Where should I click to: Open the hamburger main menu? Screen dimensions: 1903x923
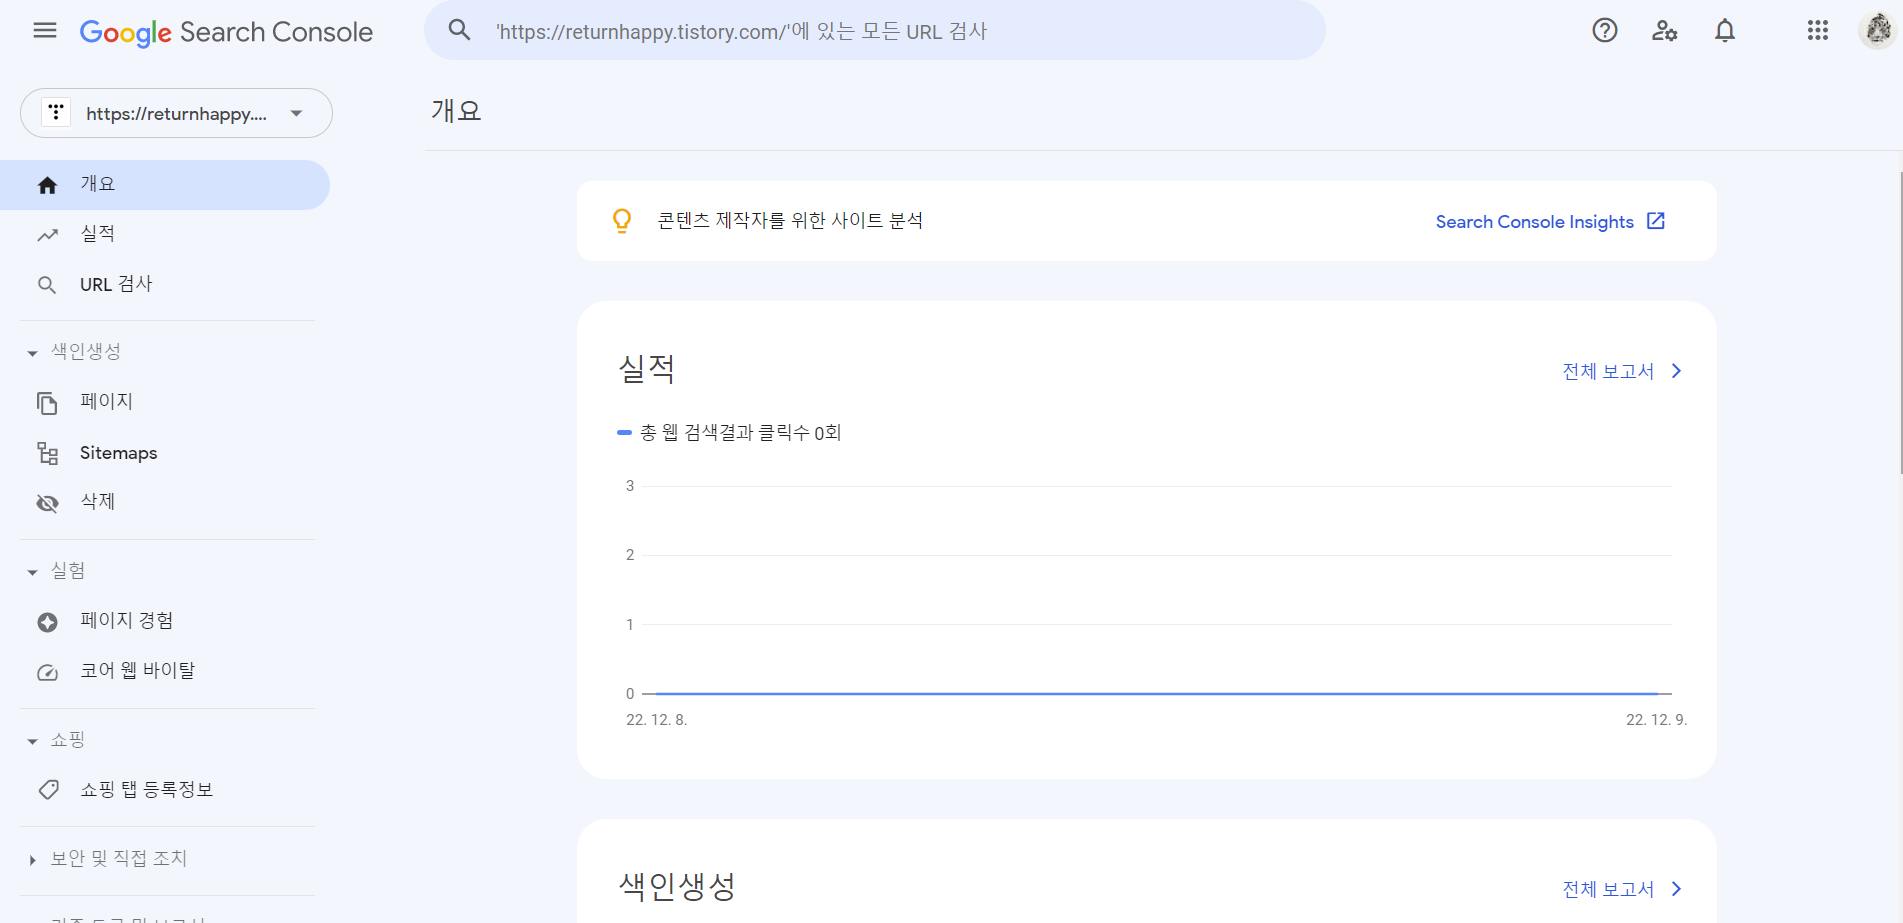pyautogui.click(x=45, y=31)
